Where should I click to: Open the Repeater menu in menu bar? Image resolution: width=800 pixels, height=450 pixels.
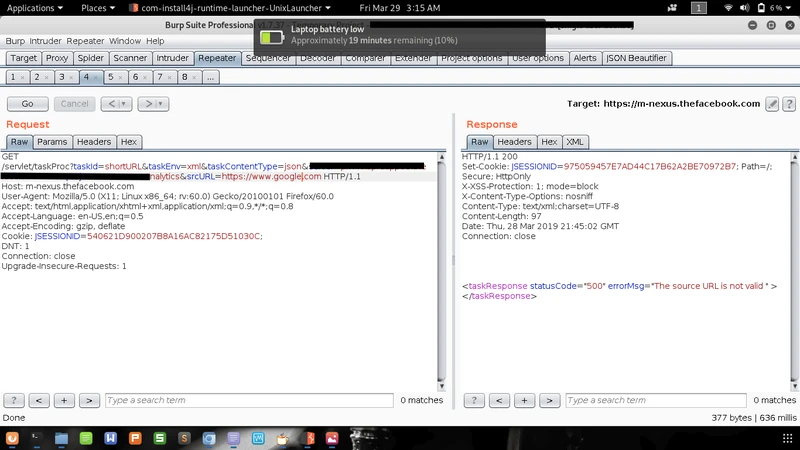tap(85, 41)
